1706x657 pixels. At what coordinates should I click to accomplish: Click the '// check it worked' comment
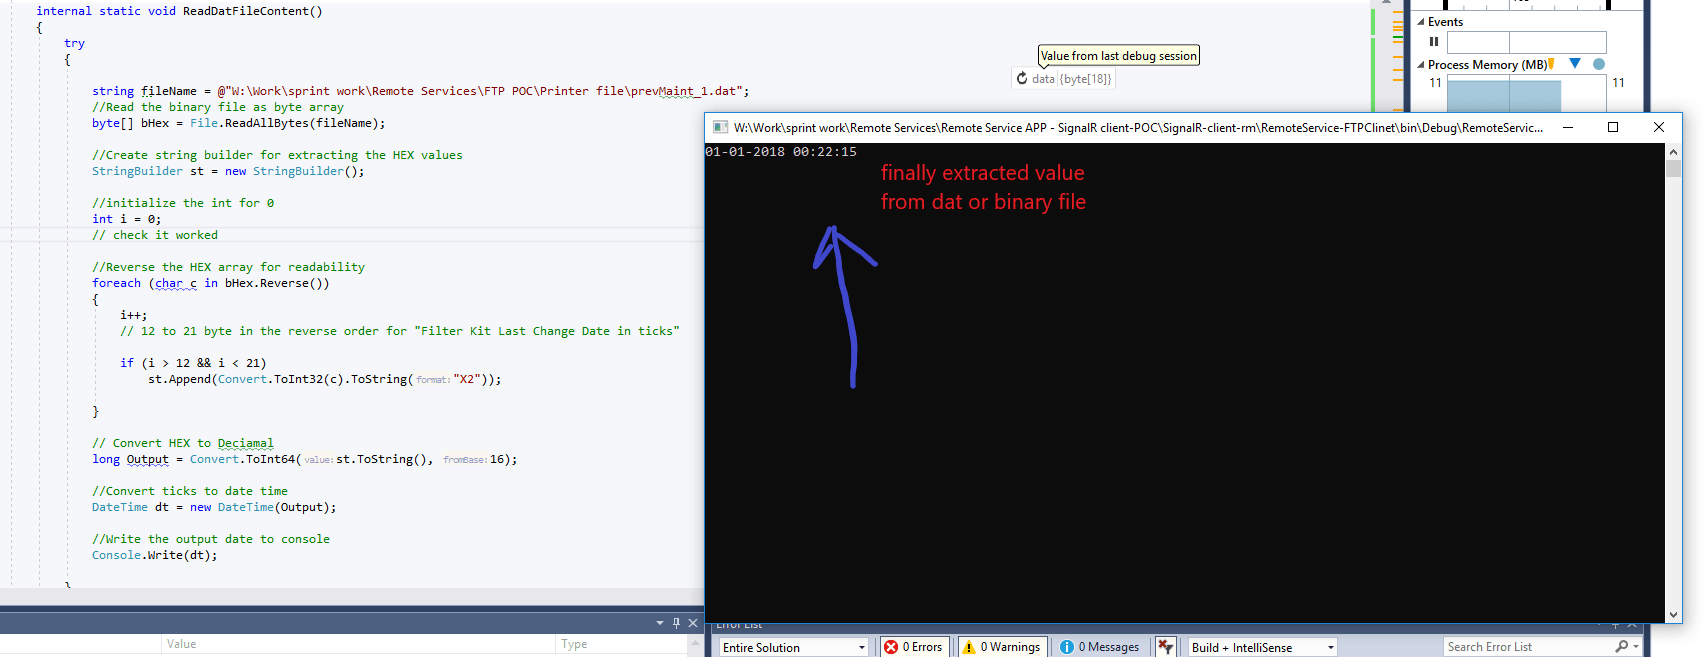point(155,235)
